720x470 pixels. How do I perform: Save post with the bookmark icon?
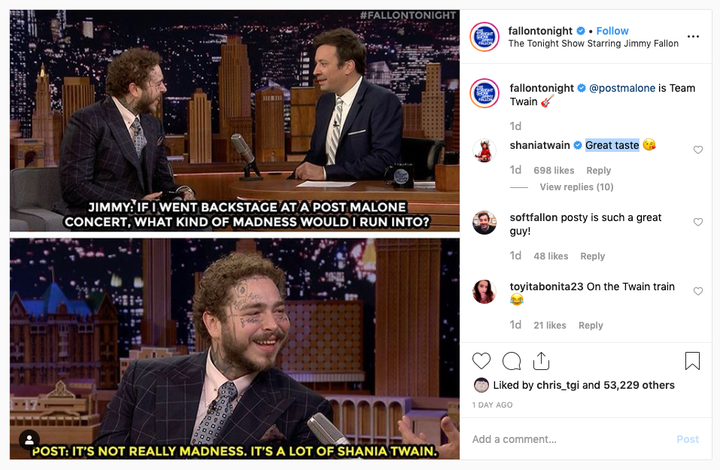pos(692,361)
